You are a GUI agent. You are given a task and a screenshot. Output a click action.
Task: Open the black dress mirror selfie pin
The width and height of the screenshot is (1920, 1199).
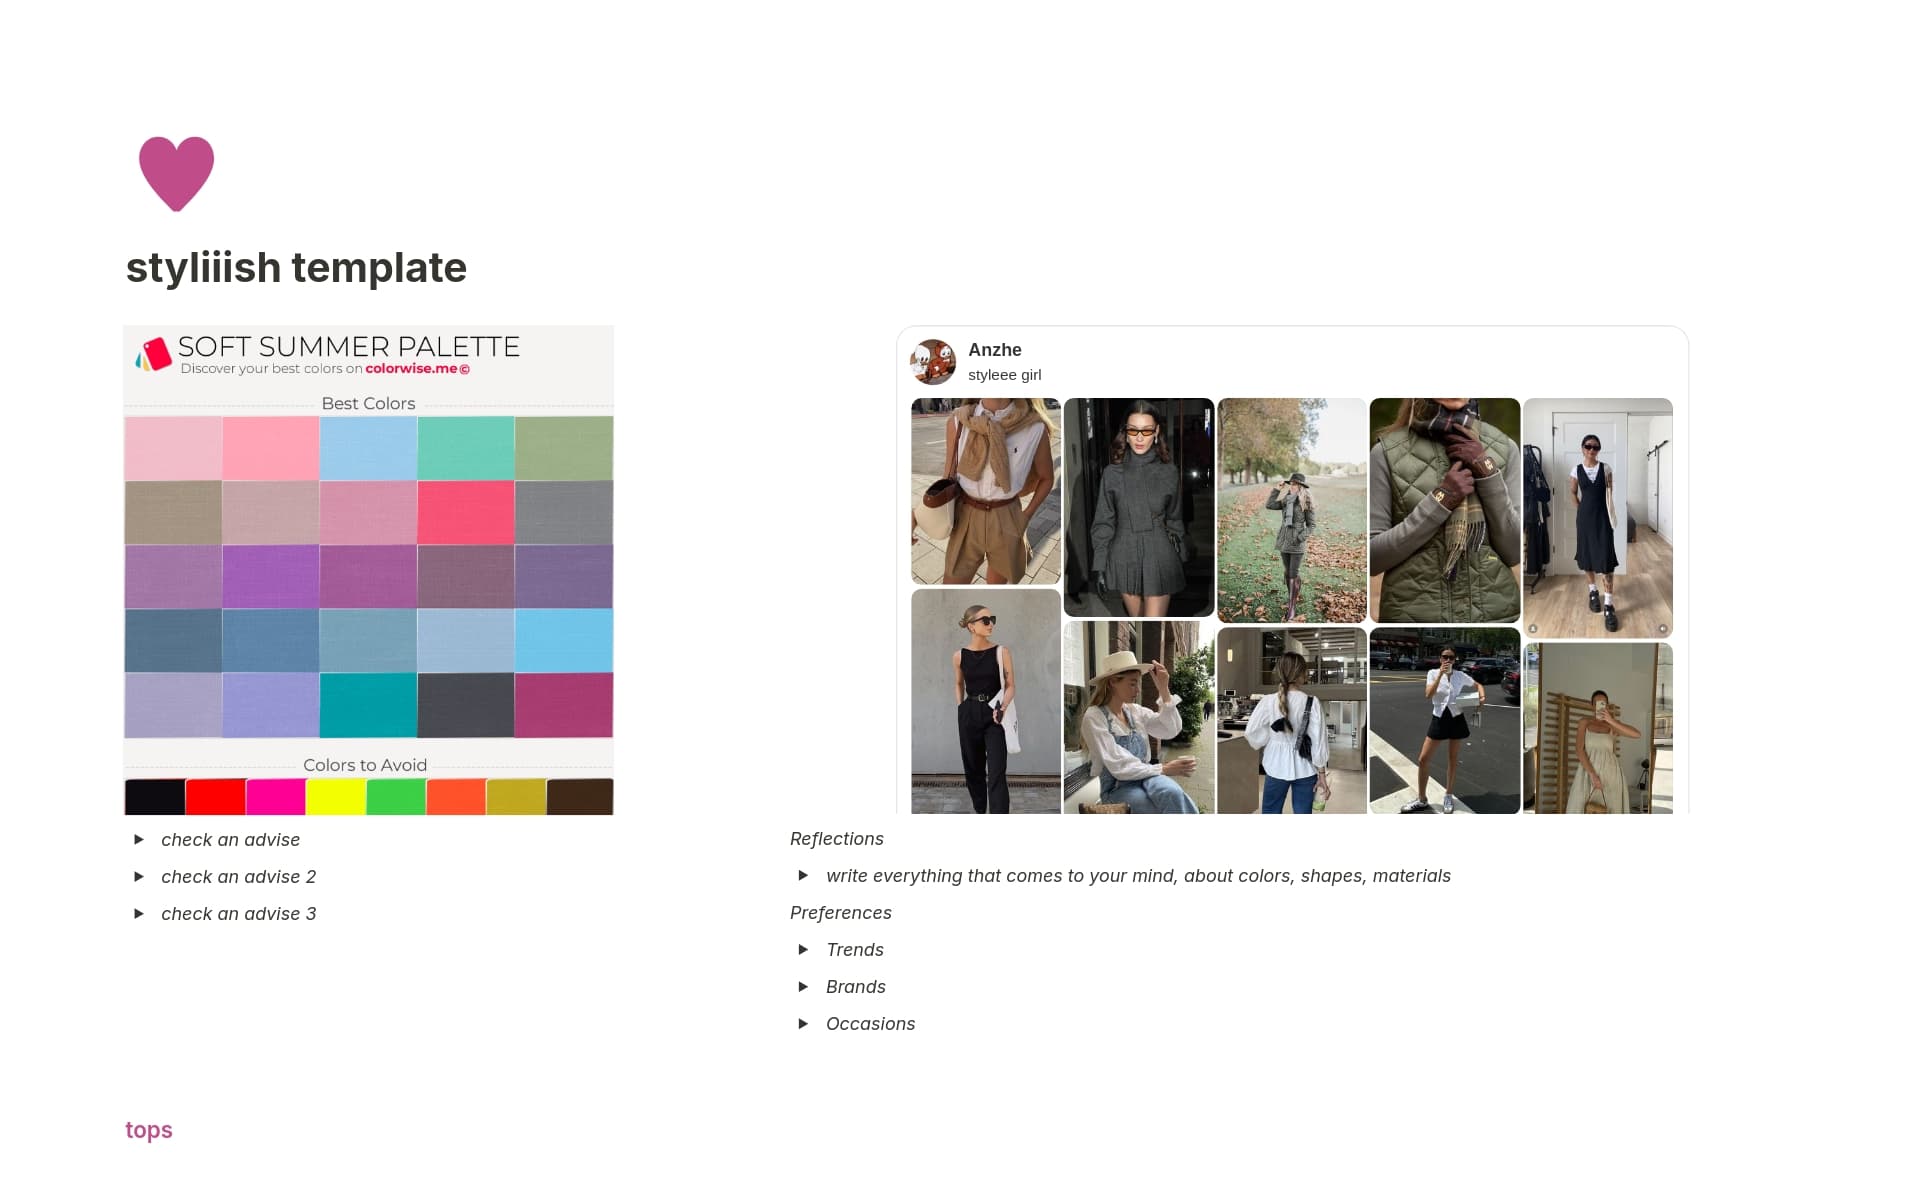[x=1597, y=517]
